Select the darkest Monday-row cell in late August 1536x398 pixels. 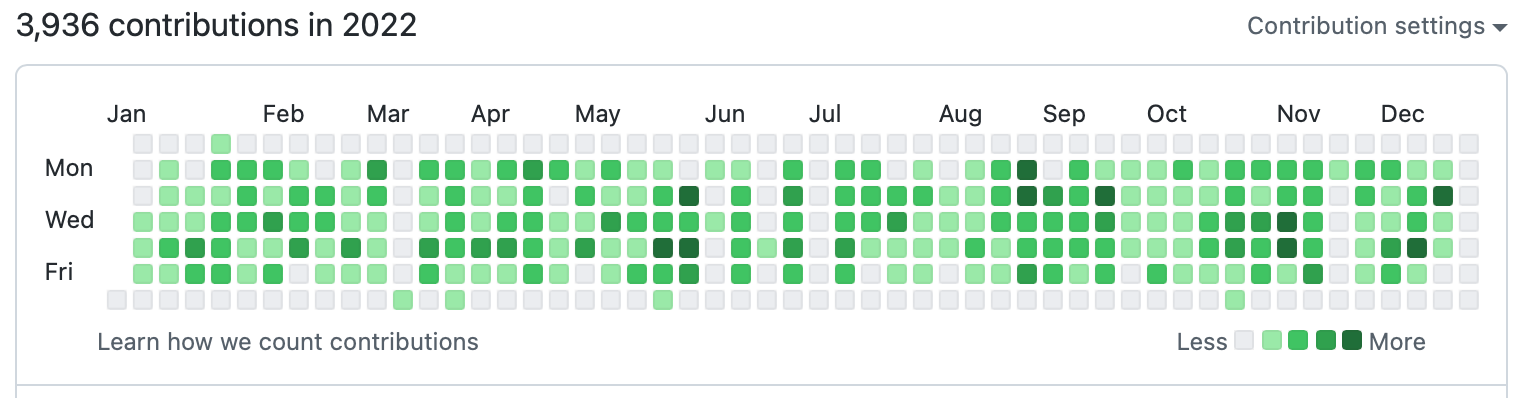[1027, 170]
